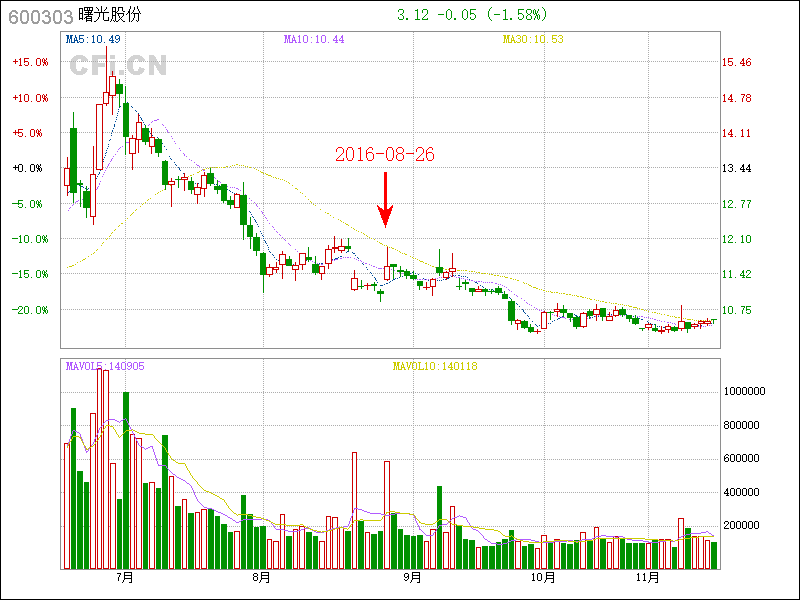Jump to 9月 on the time axis
This screenshot has height=600, width=800.
(412, 578)
